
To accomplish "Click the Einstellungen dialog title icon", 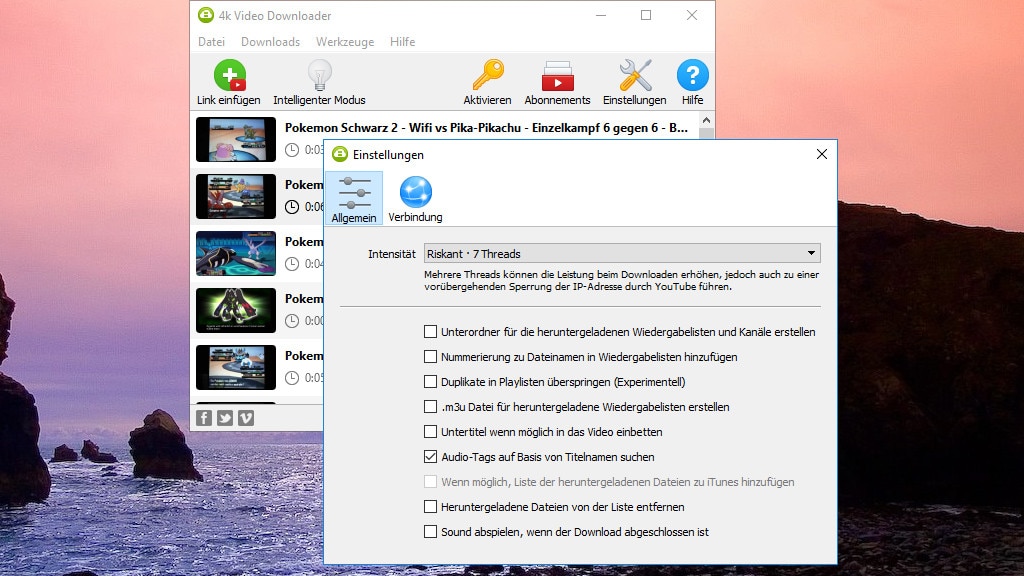I will tap(340, 154).
